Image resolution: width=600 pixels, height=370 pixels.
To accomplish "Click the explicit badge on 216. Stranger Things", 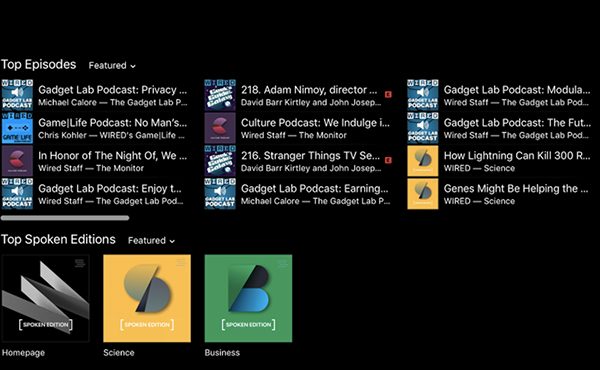I will [x=388, y=160].
